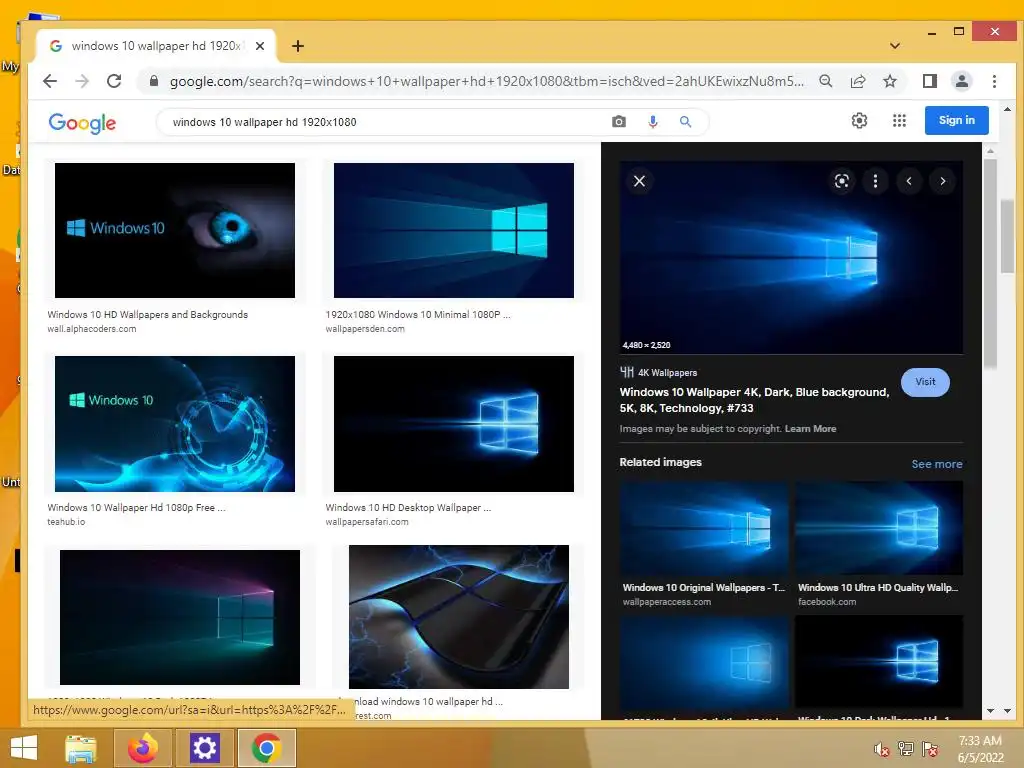
Task: Open related image from wallpaperaccess.com
Action: pyautogui.click(x=704, y=528)
